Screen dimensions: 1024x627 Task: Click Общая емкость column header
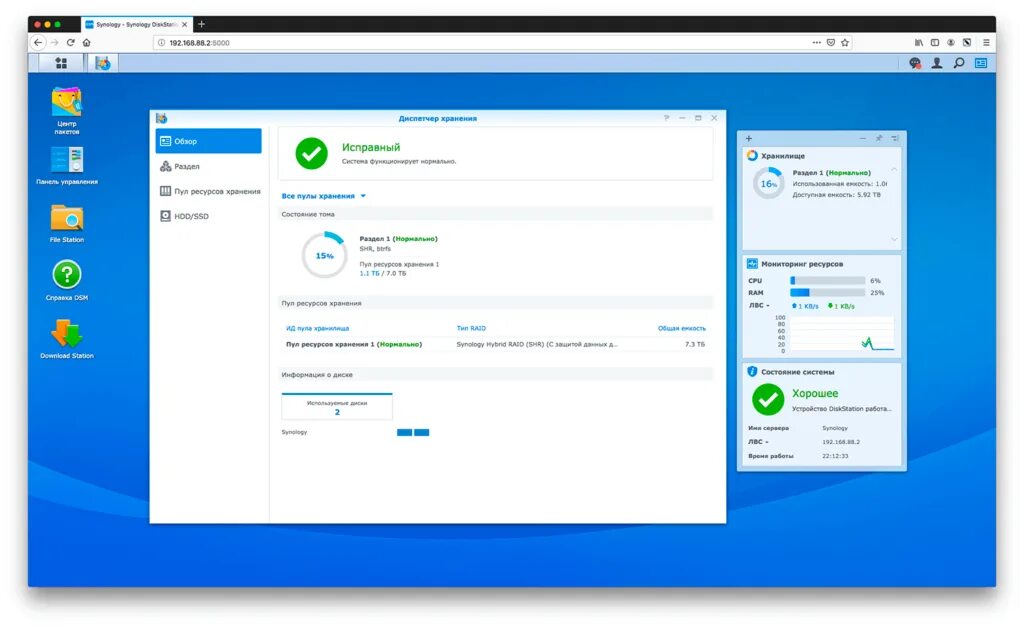[681, 328]
